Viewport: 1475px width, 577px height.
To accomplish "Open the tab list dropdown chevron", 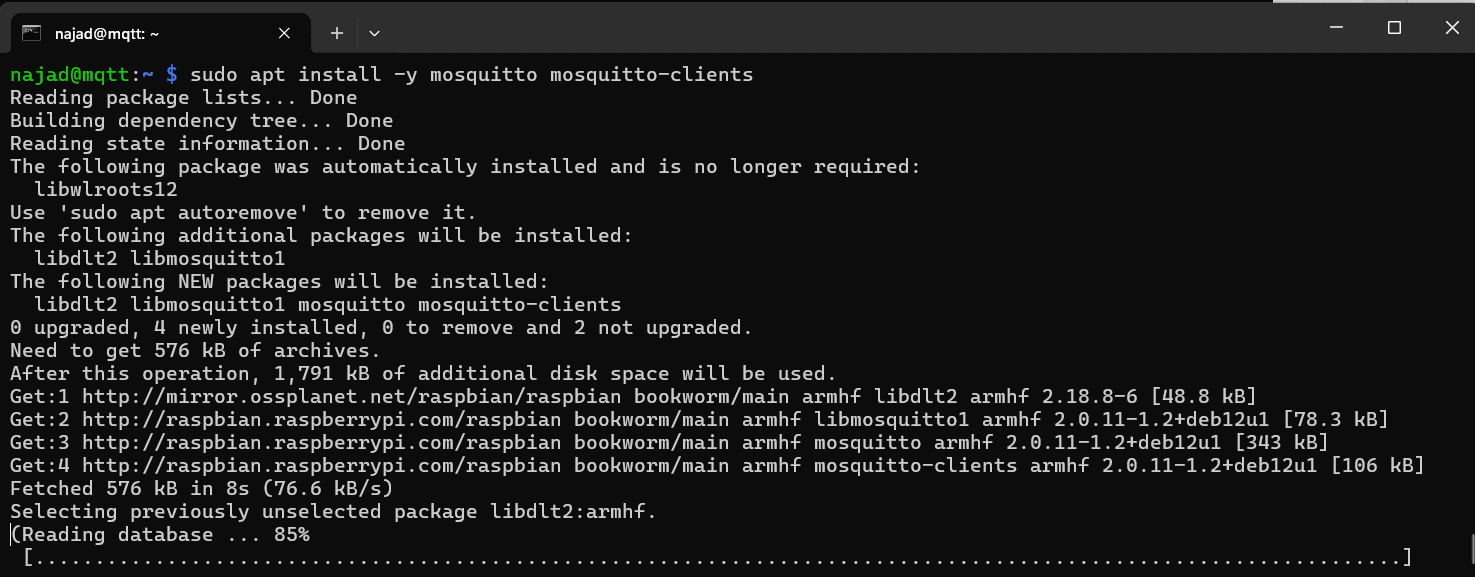I will tap(374, 32).
